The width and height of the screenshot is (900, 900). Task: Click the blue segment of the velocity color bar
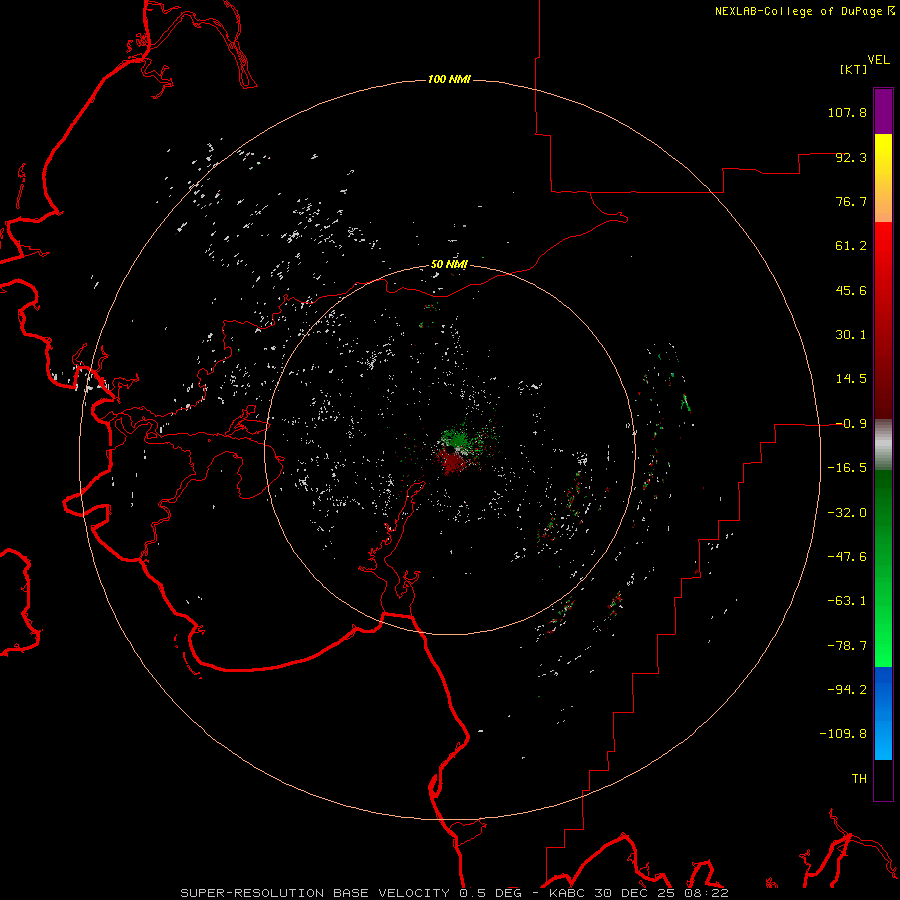[x=883, y=713]
